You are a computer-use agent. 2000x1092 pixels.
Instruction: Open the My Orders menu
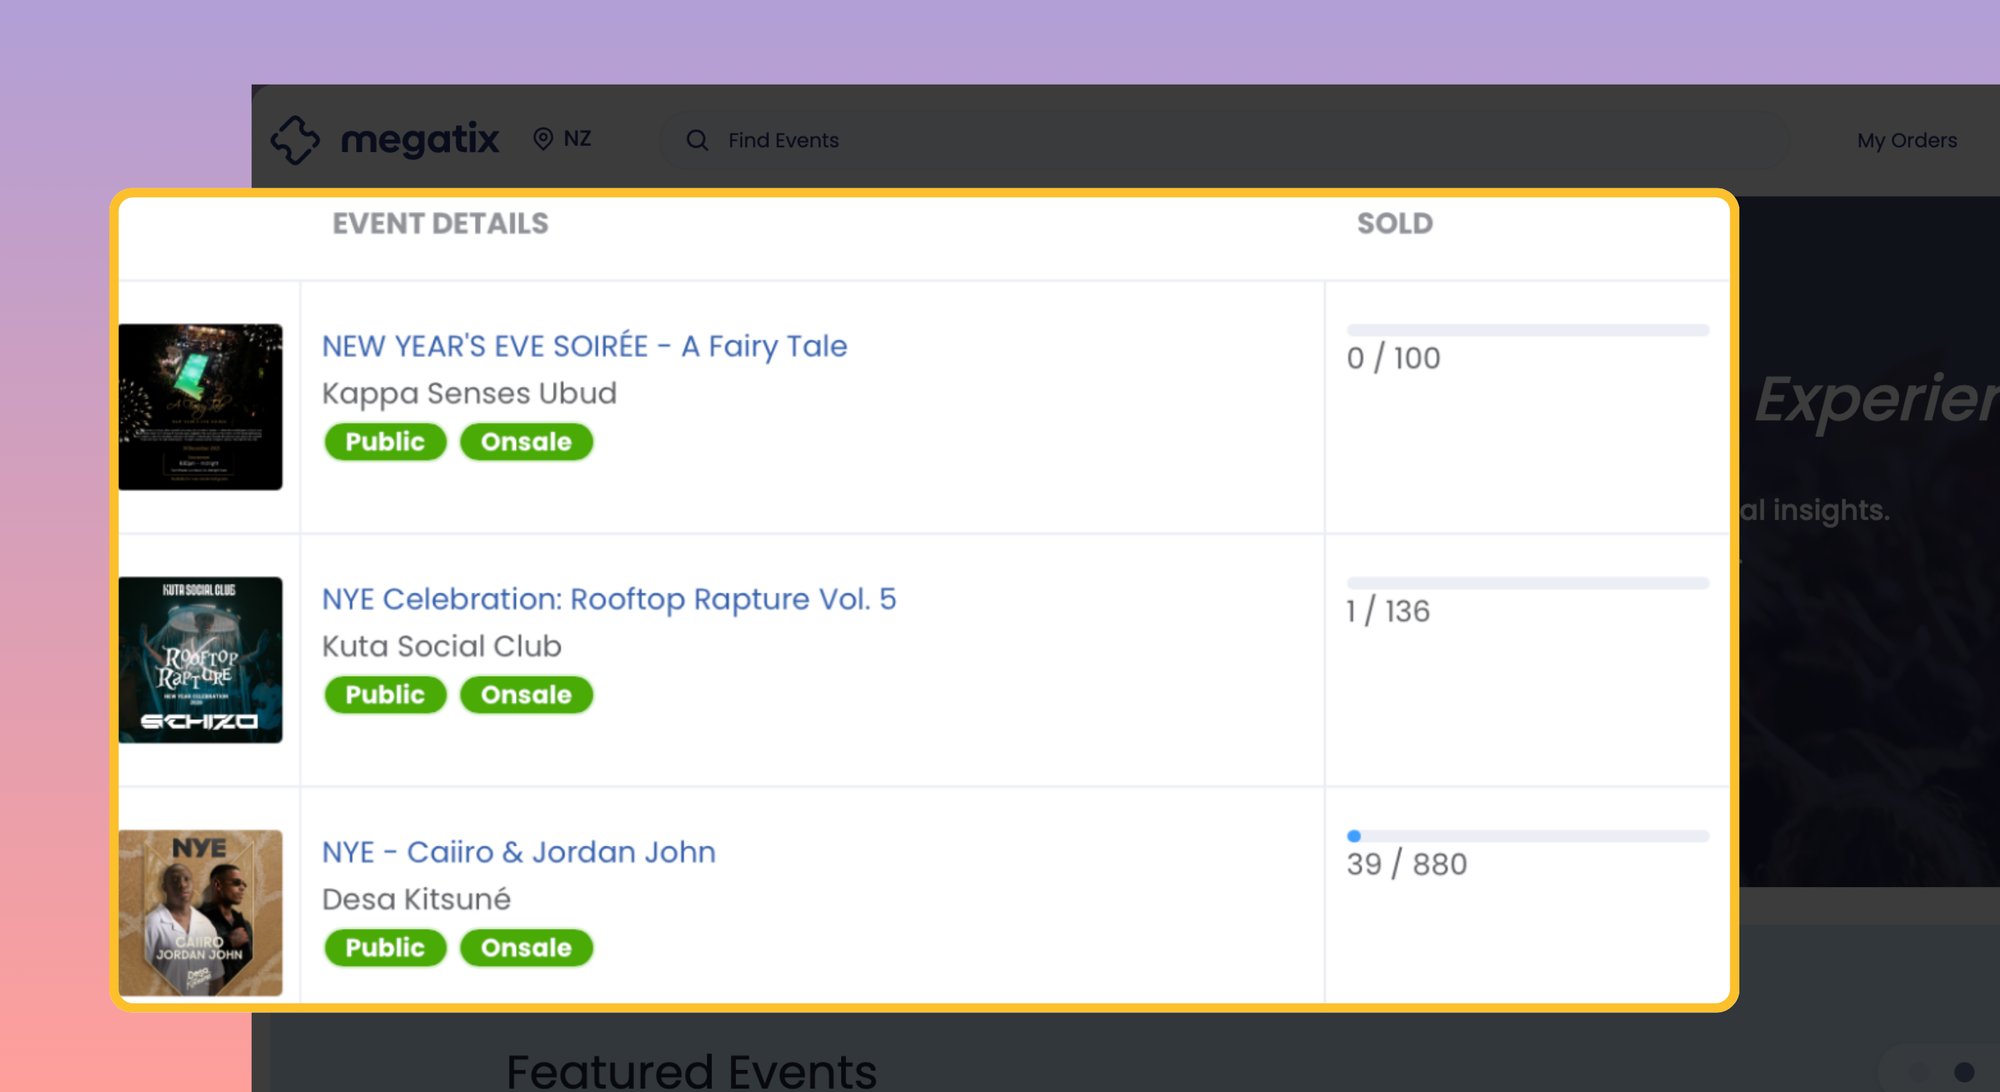[x=1906, y=140]
